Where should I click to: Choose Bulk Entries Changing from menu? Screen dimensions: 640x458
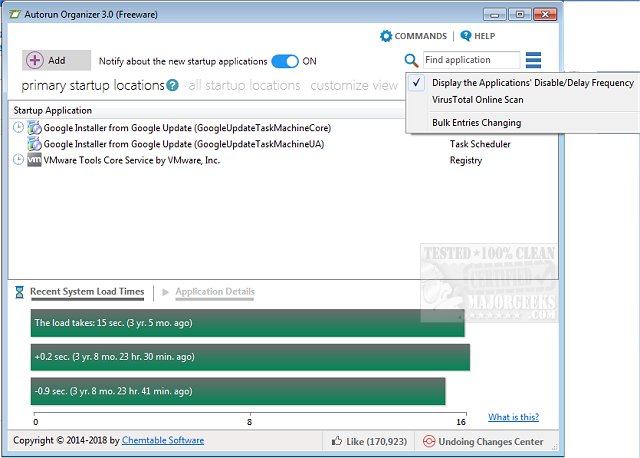point(476,123)
